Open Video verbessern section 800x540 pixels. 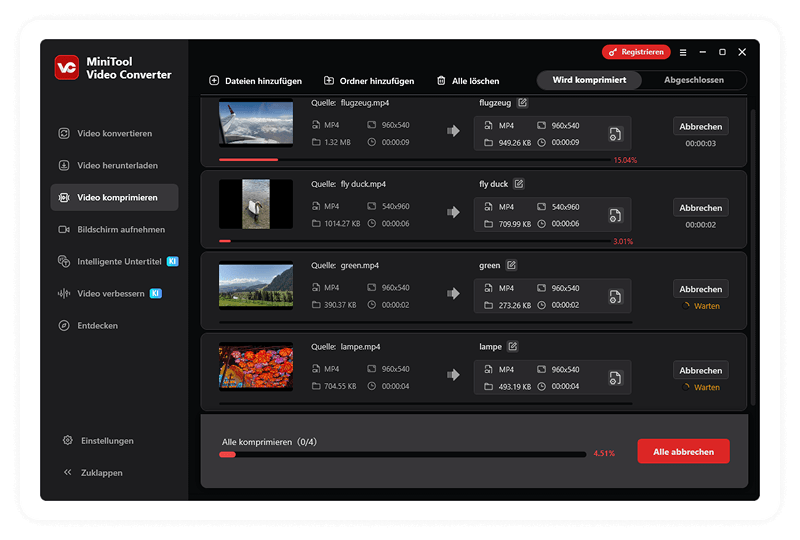114,293
